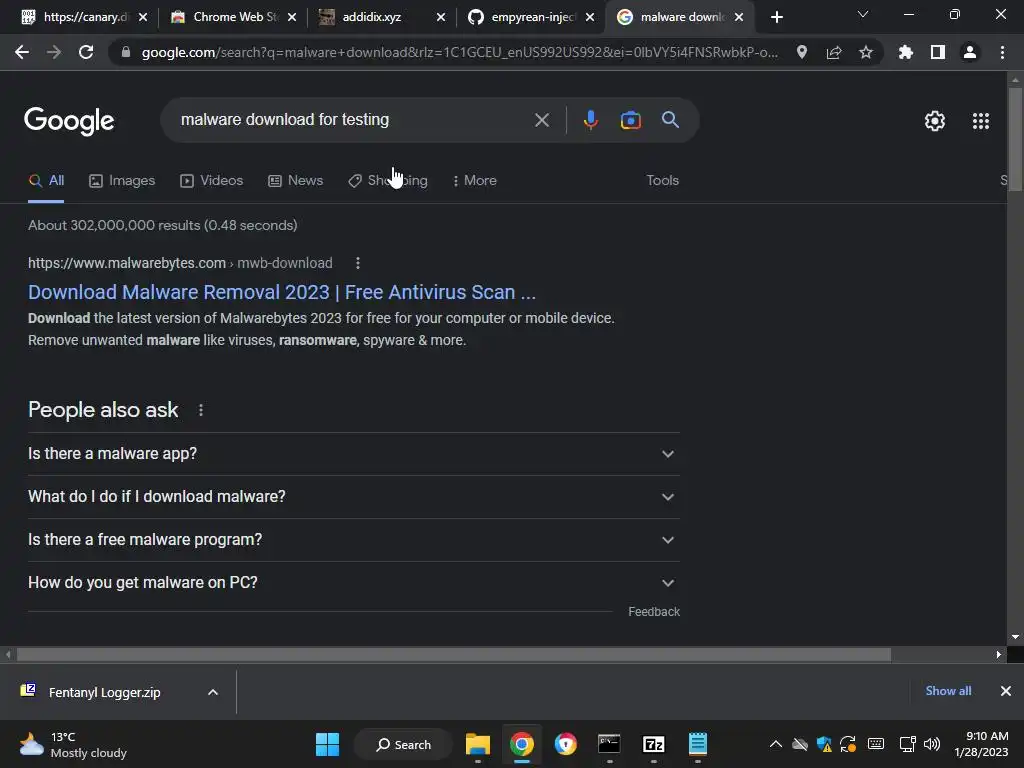Start voice search with the microphone
This screenshot has width=1024, height=768.
(590, 120)
